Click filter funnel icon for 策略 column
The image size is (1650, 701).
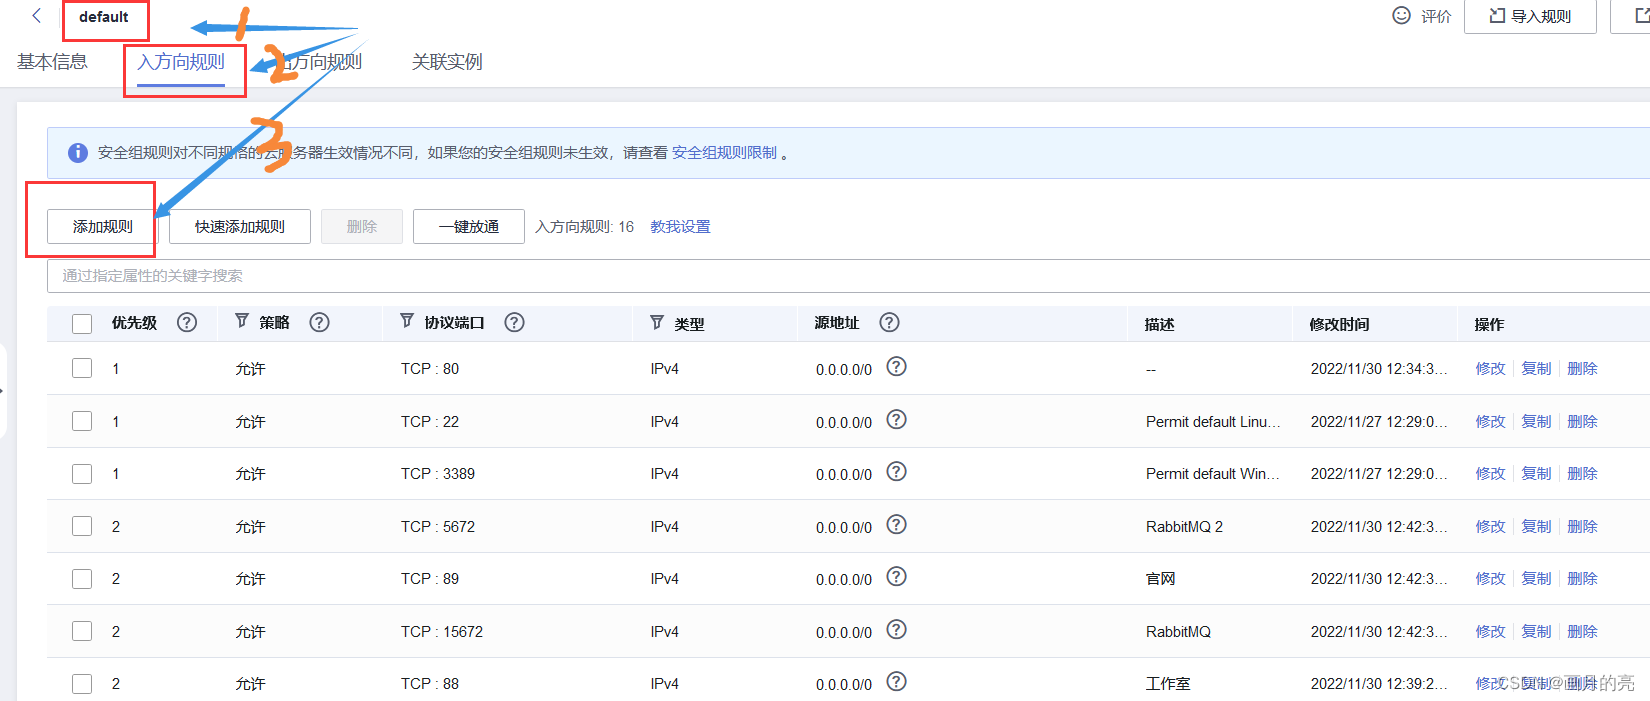tap(242, 321)
